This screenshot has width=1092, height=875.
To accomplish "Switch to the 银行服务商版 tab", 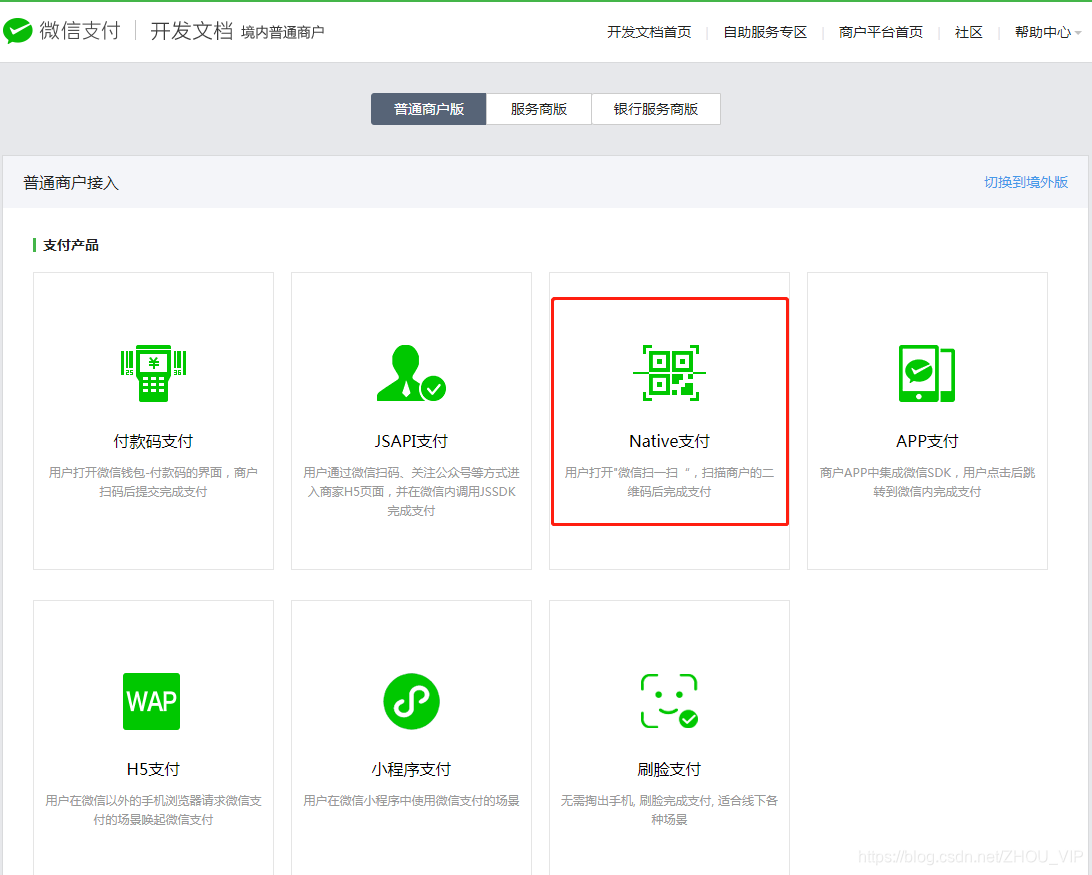I will point(655,109).
